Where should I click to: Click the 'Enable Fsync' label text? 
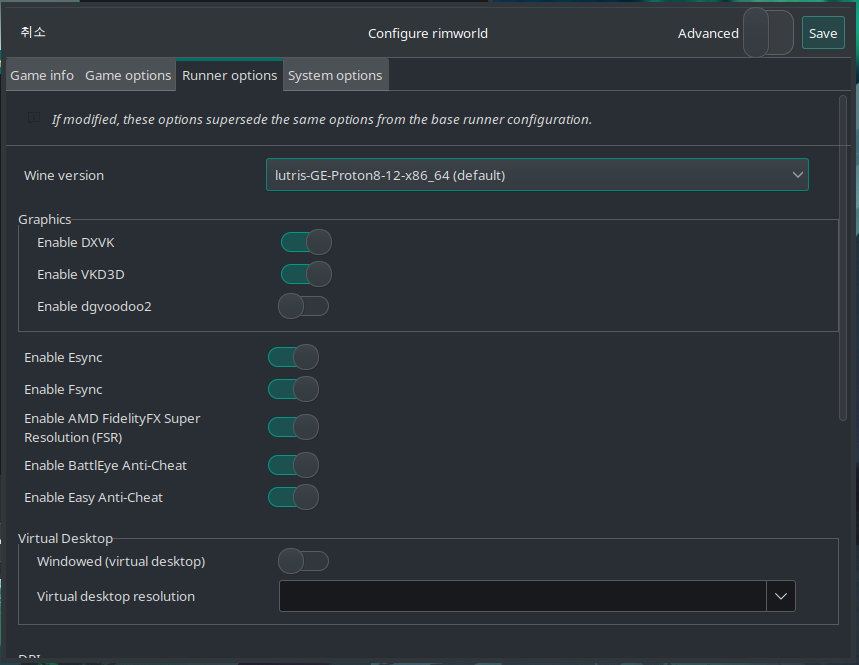[64, 389]
